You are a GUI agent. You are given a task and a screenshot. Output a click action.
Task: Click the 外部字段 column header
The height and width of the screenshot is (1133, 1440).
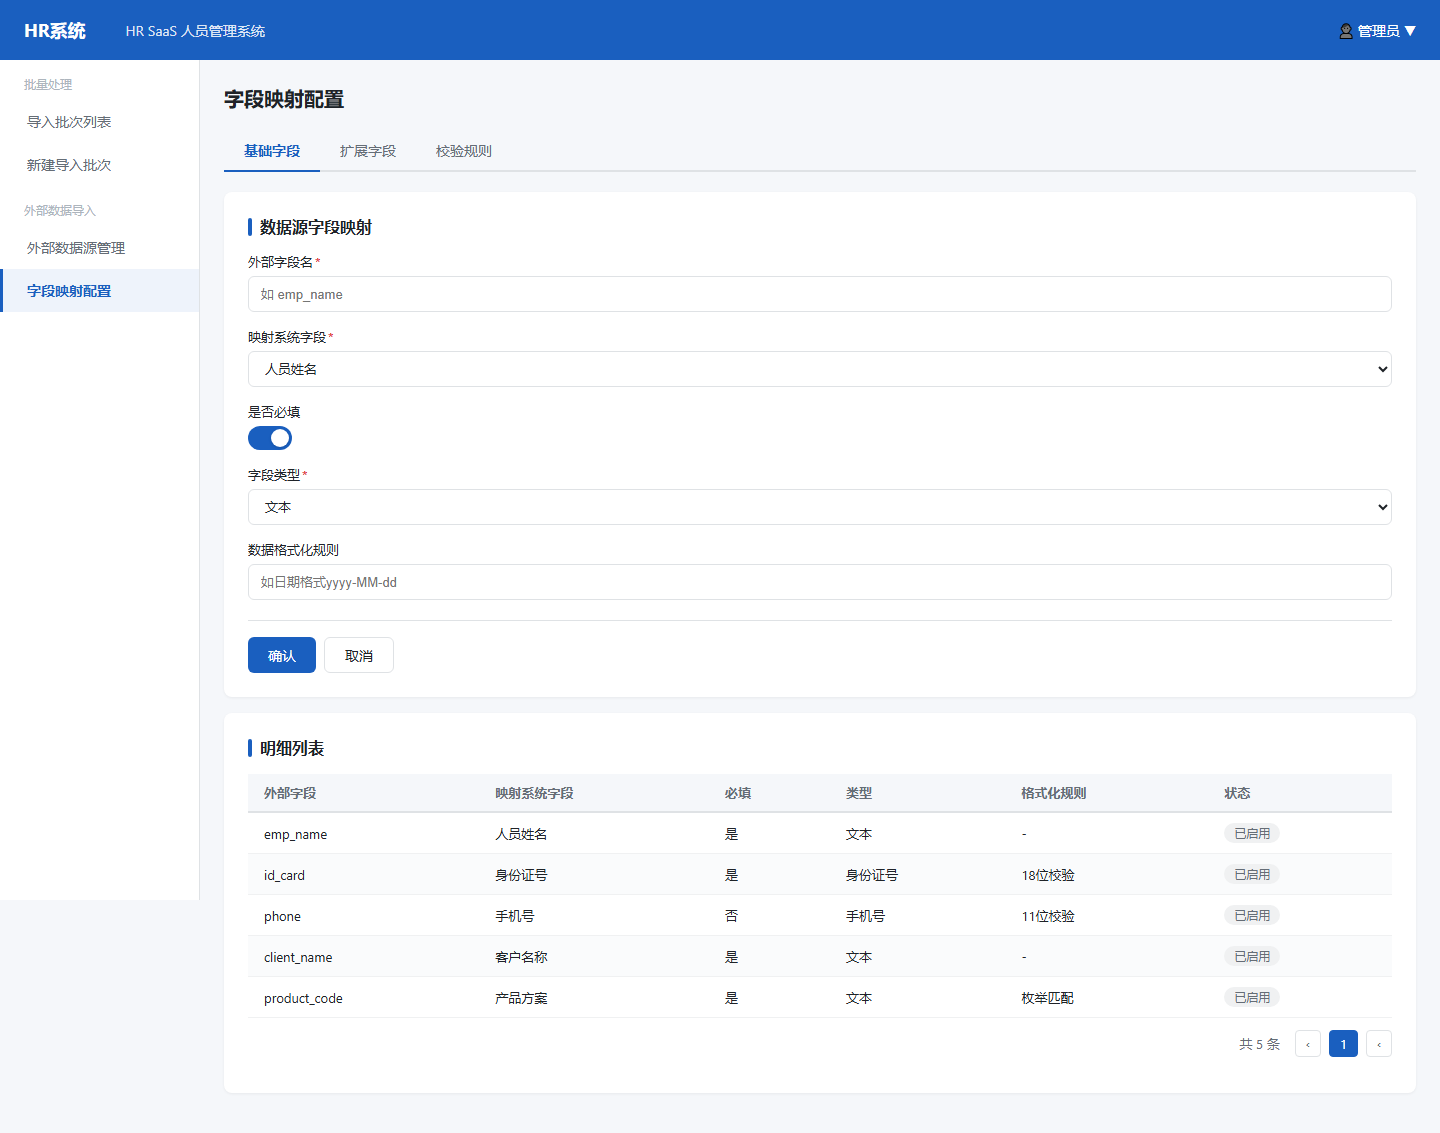pos(290,793)
